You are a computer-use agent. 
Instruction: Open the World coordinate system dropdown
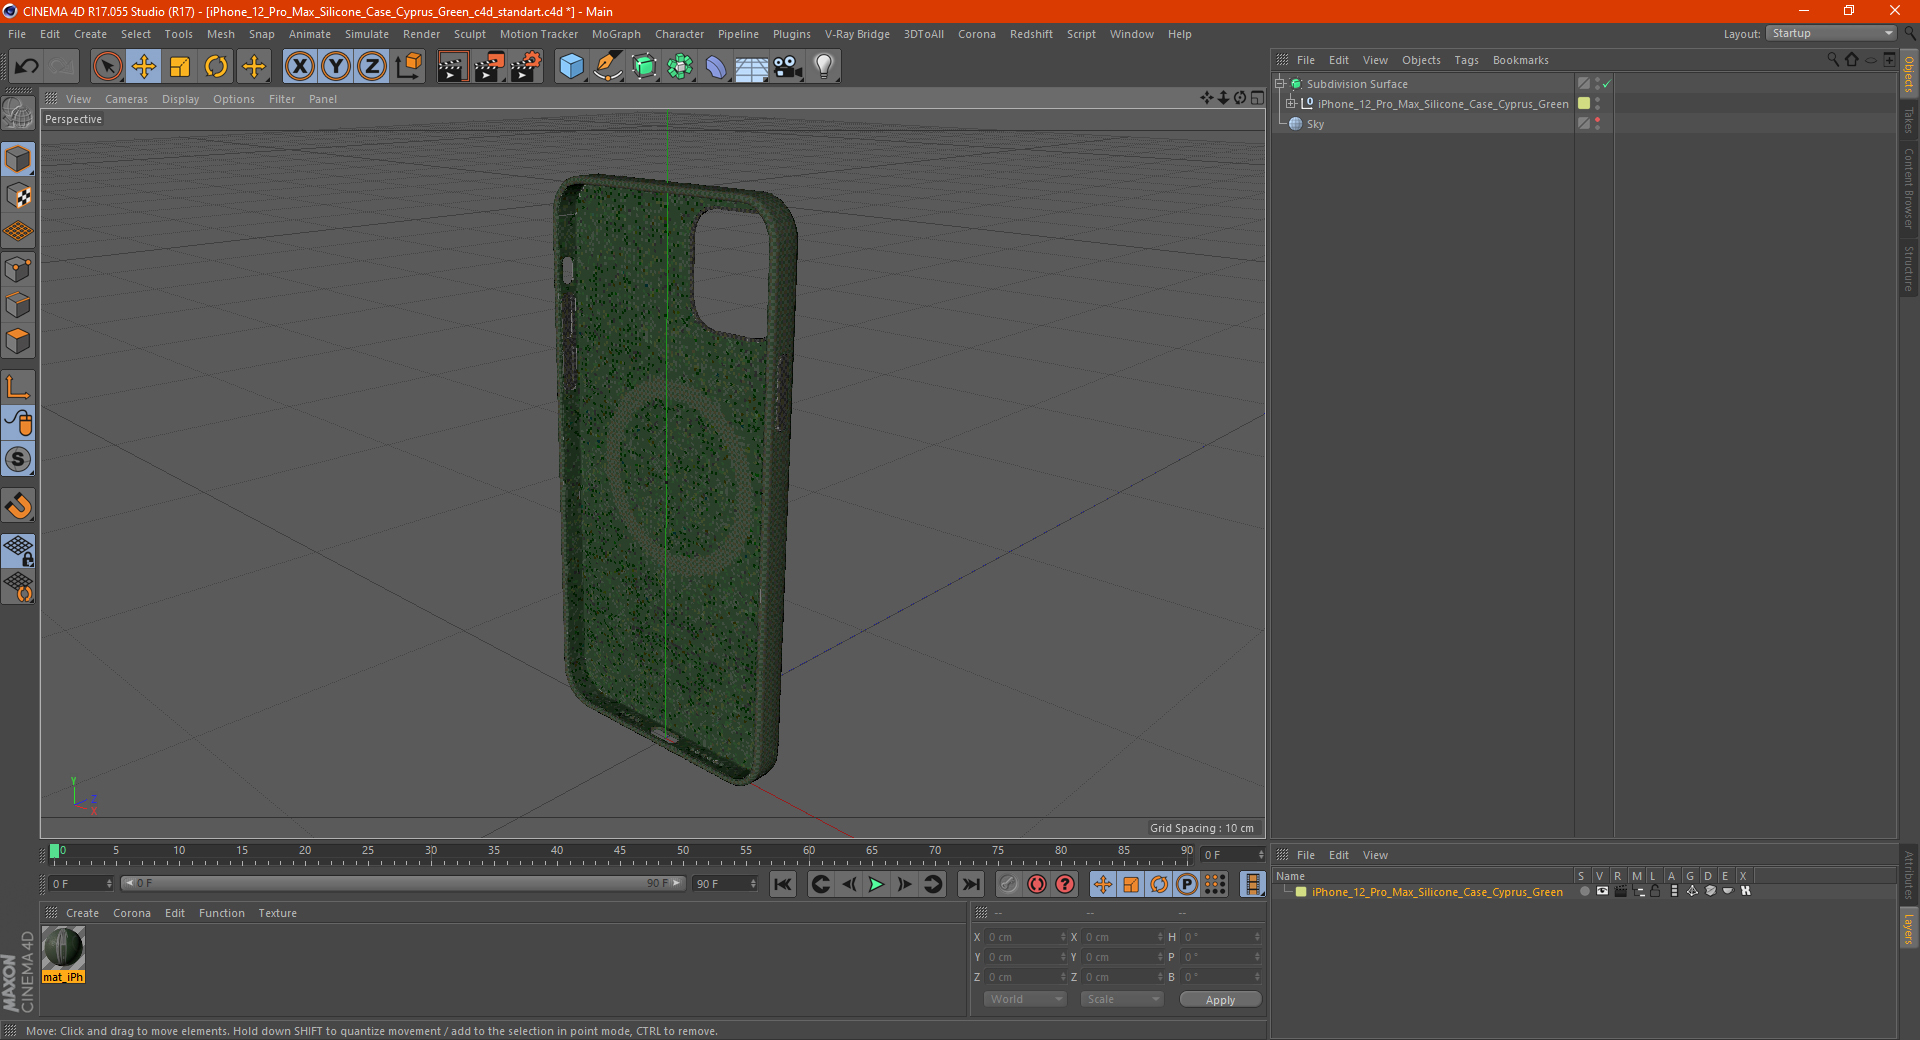pos(1025,1000)
